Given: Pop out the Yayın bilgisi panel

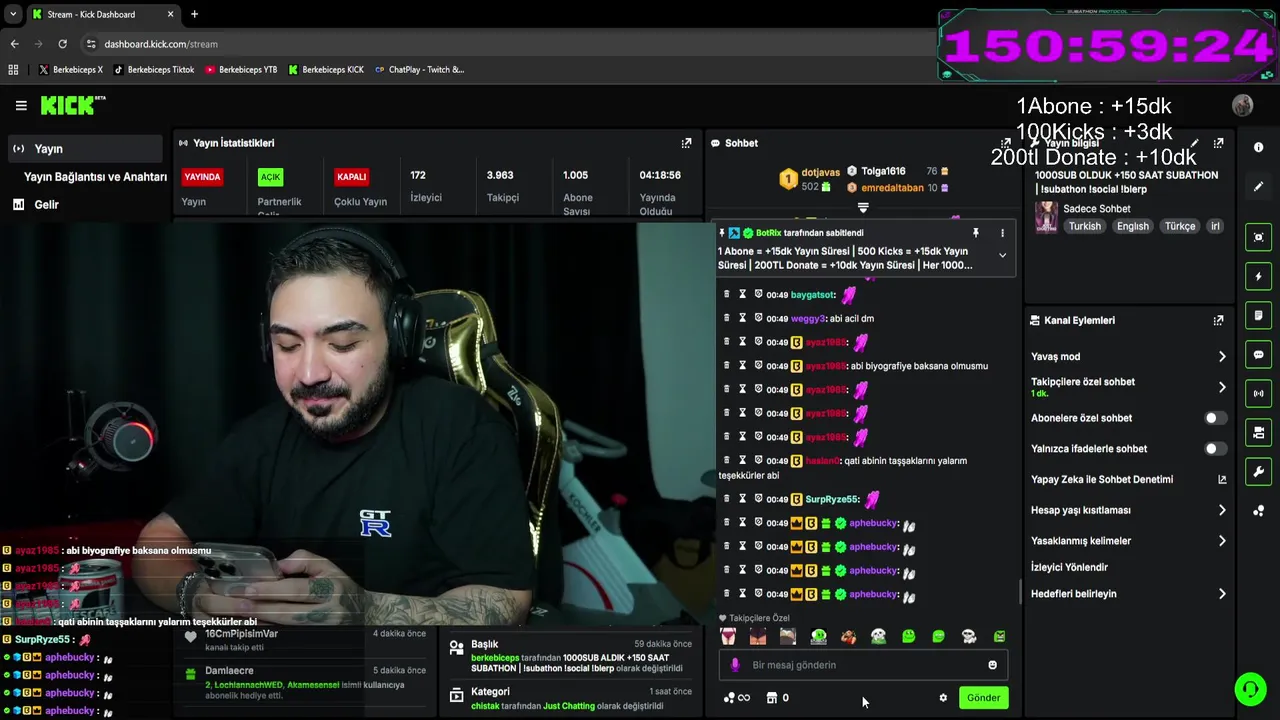Looking at the screenshot, I should 1218,143.
